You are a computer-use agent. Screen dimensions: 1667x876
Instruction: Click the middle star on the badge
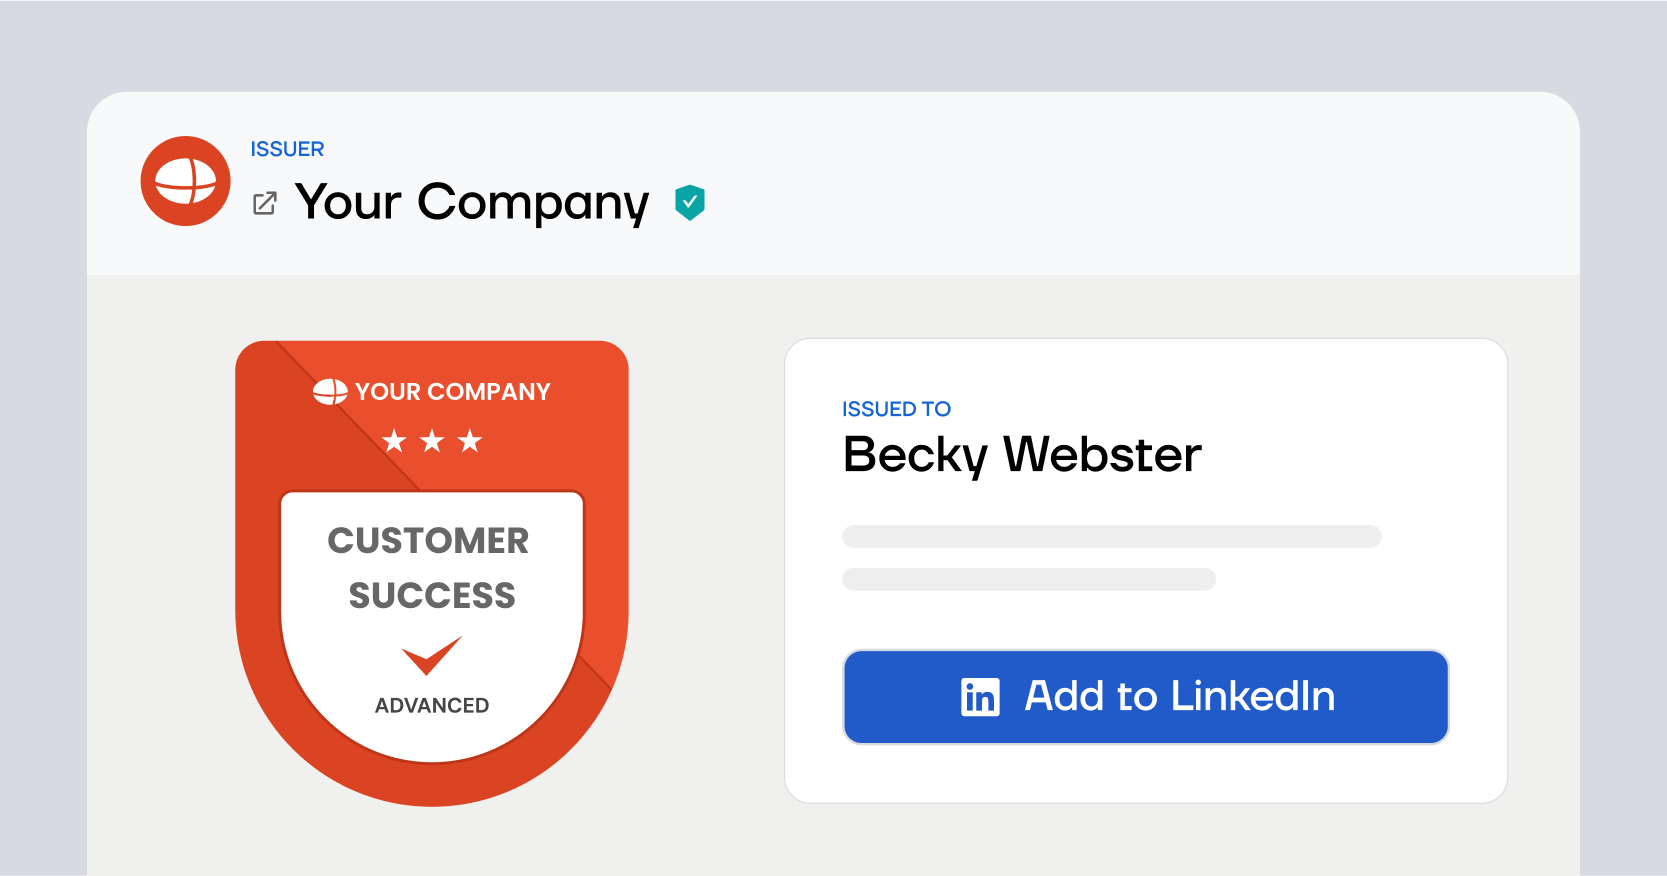tap(432, 441)
